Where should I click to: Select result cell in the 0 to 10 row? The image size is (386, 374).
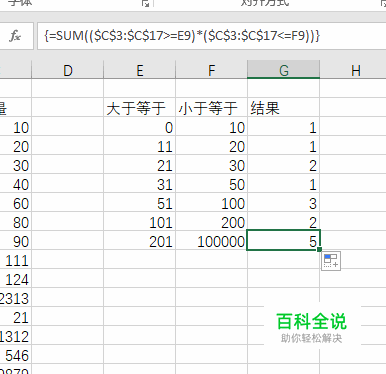pyautogui.click(x=284, y=127)
